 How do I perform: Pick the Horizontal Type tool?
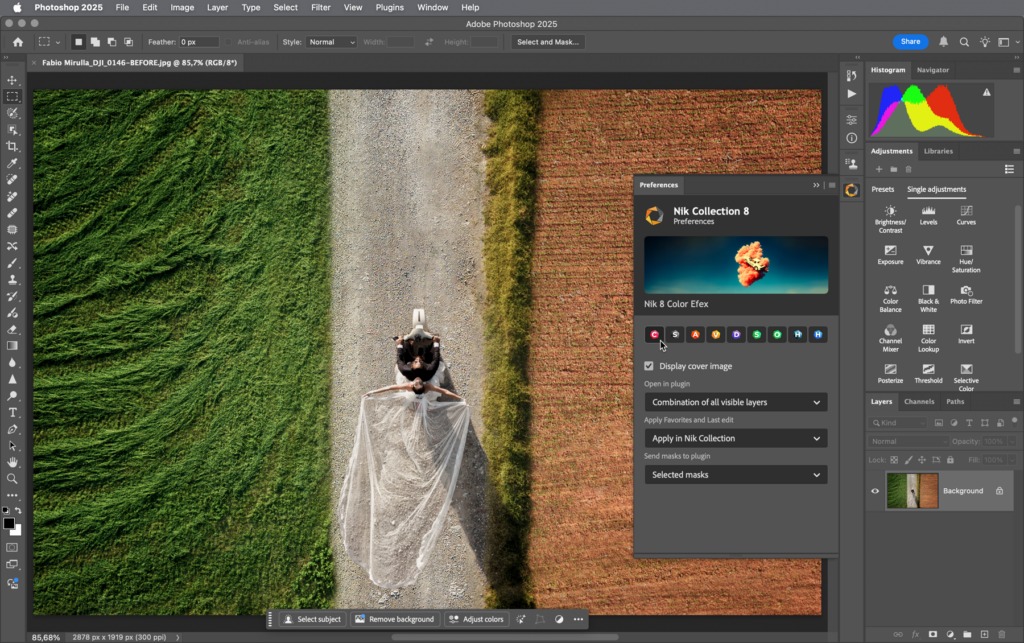coord(12,412)
